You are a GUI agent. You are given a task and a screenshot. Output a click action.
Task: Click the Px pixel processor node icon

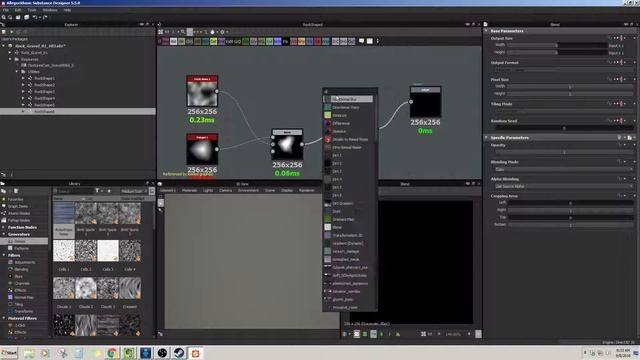coord(285,41)
